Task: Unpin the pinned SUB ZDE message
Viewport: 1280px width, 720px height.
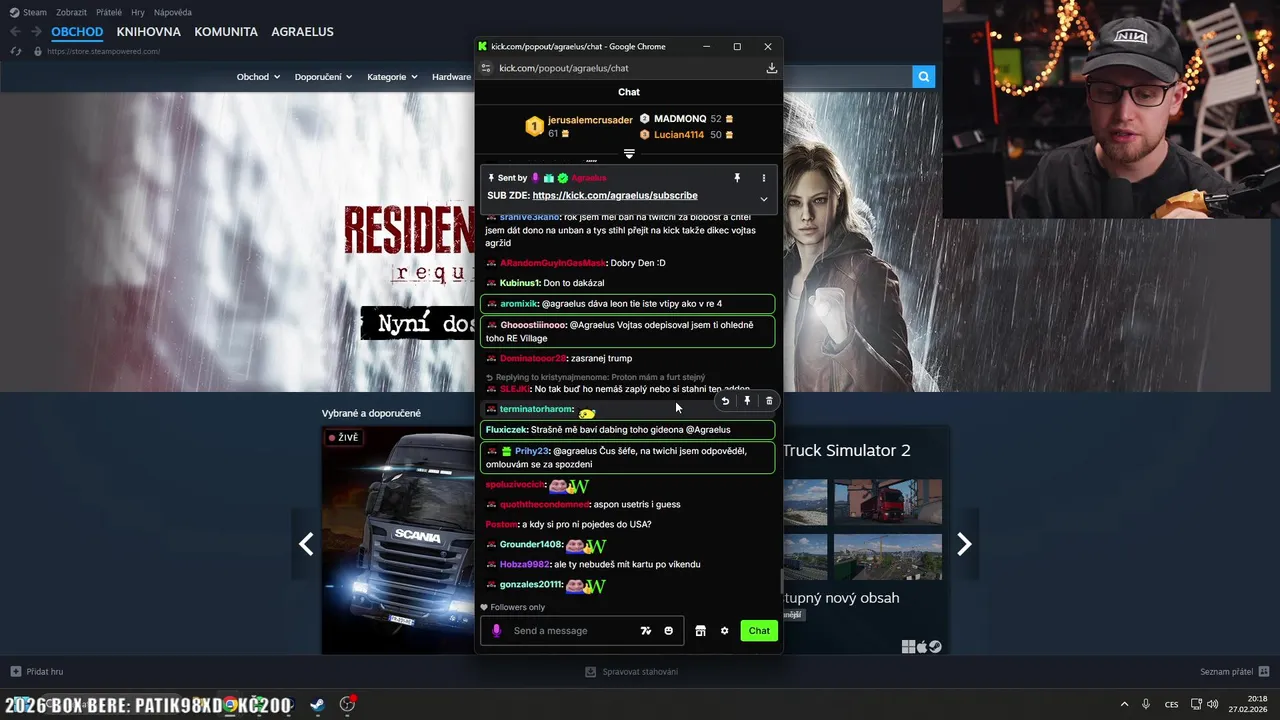Action: point(737,178)
